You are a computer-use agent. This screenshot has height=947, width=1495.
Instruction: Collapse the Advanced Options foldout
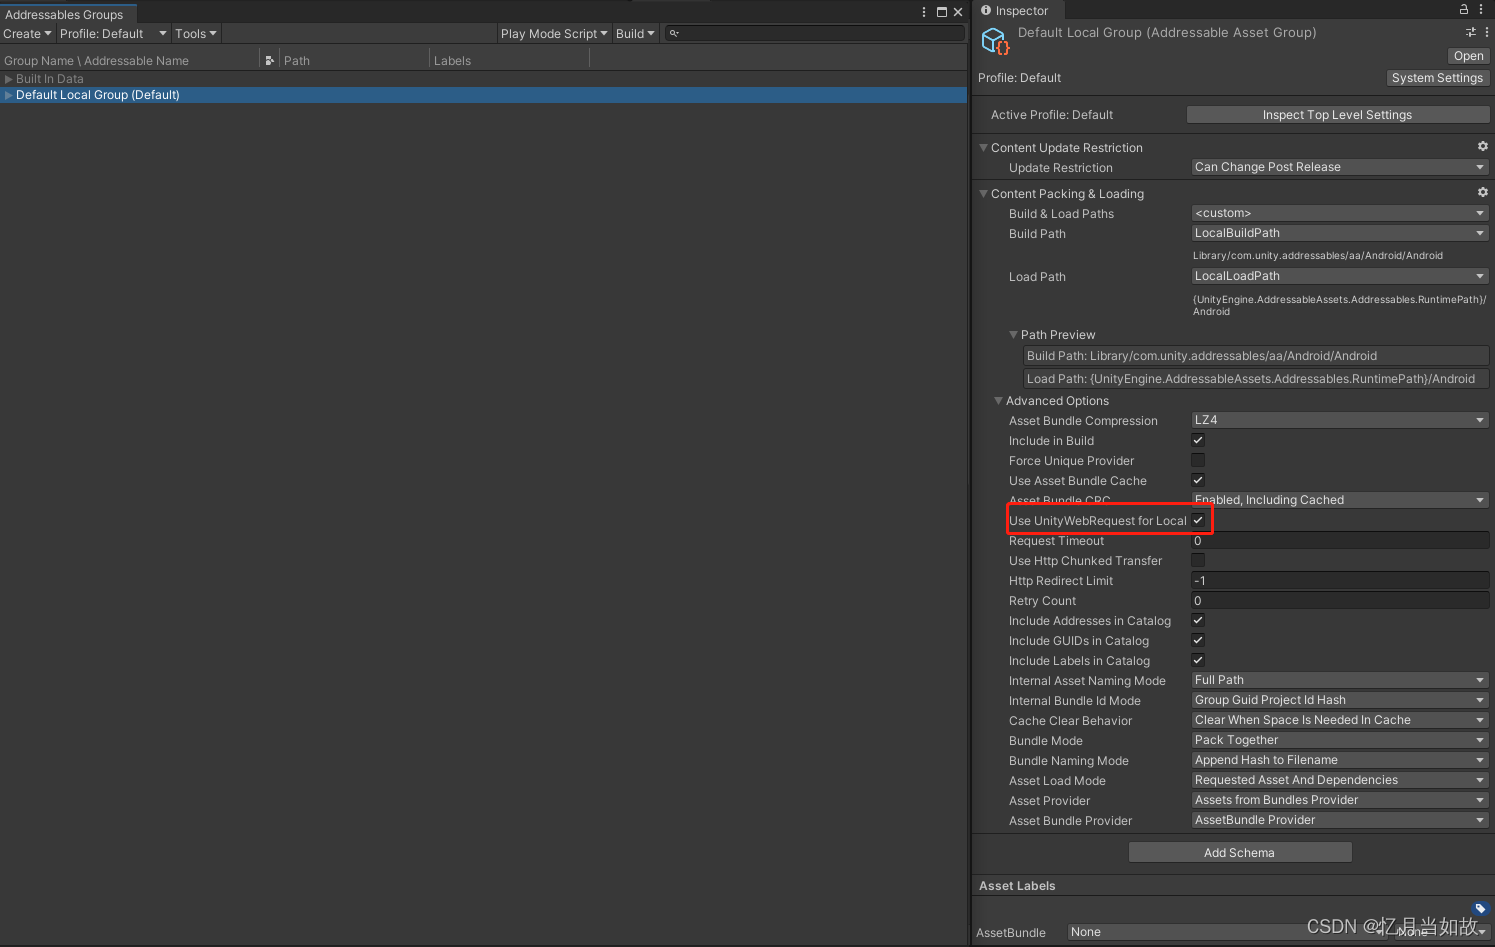(x=998, y=400)
